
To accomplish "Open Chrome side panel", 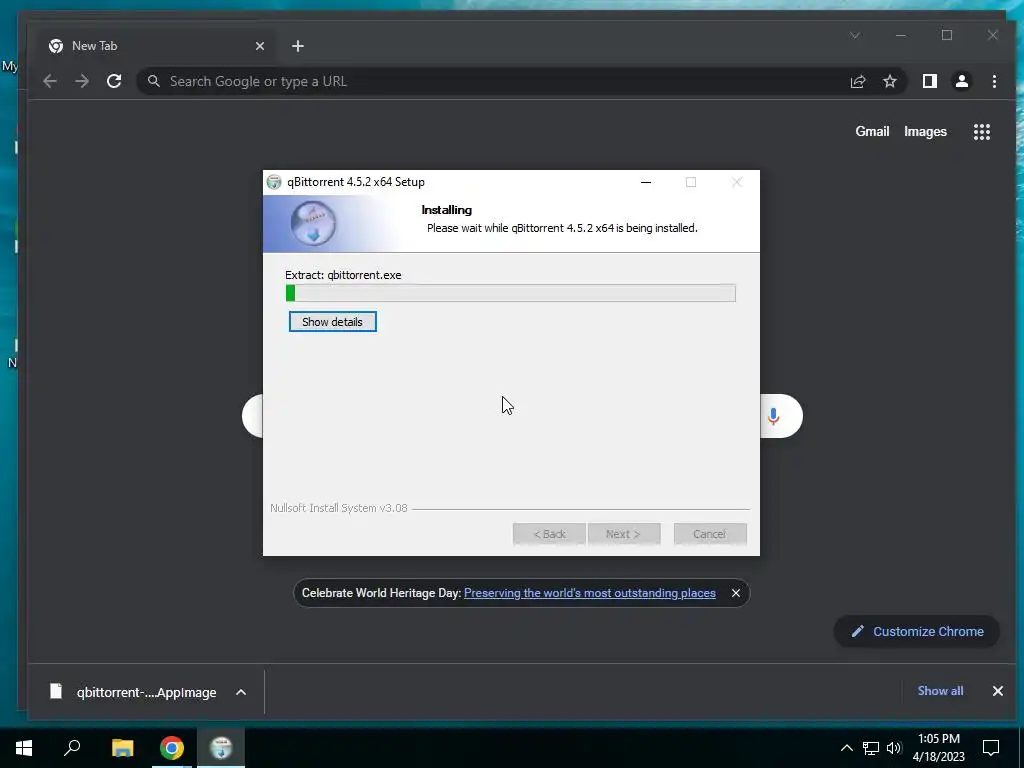I will (930, 81).
